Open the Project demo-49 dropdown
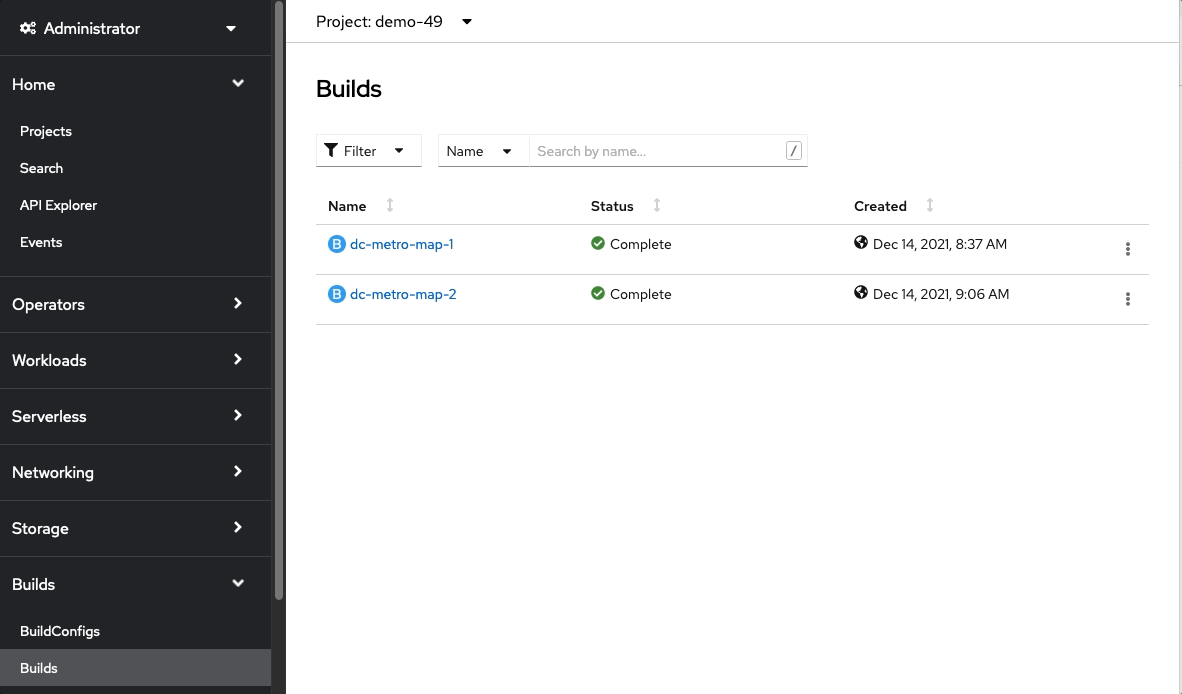Screen dimensions: 1182x694 (x=394, y=21)
